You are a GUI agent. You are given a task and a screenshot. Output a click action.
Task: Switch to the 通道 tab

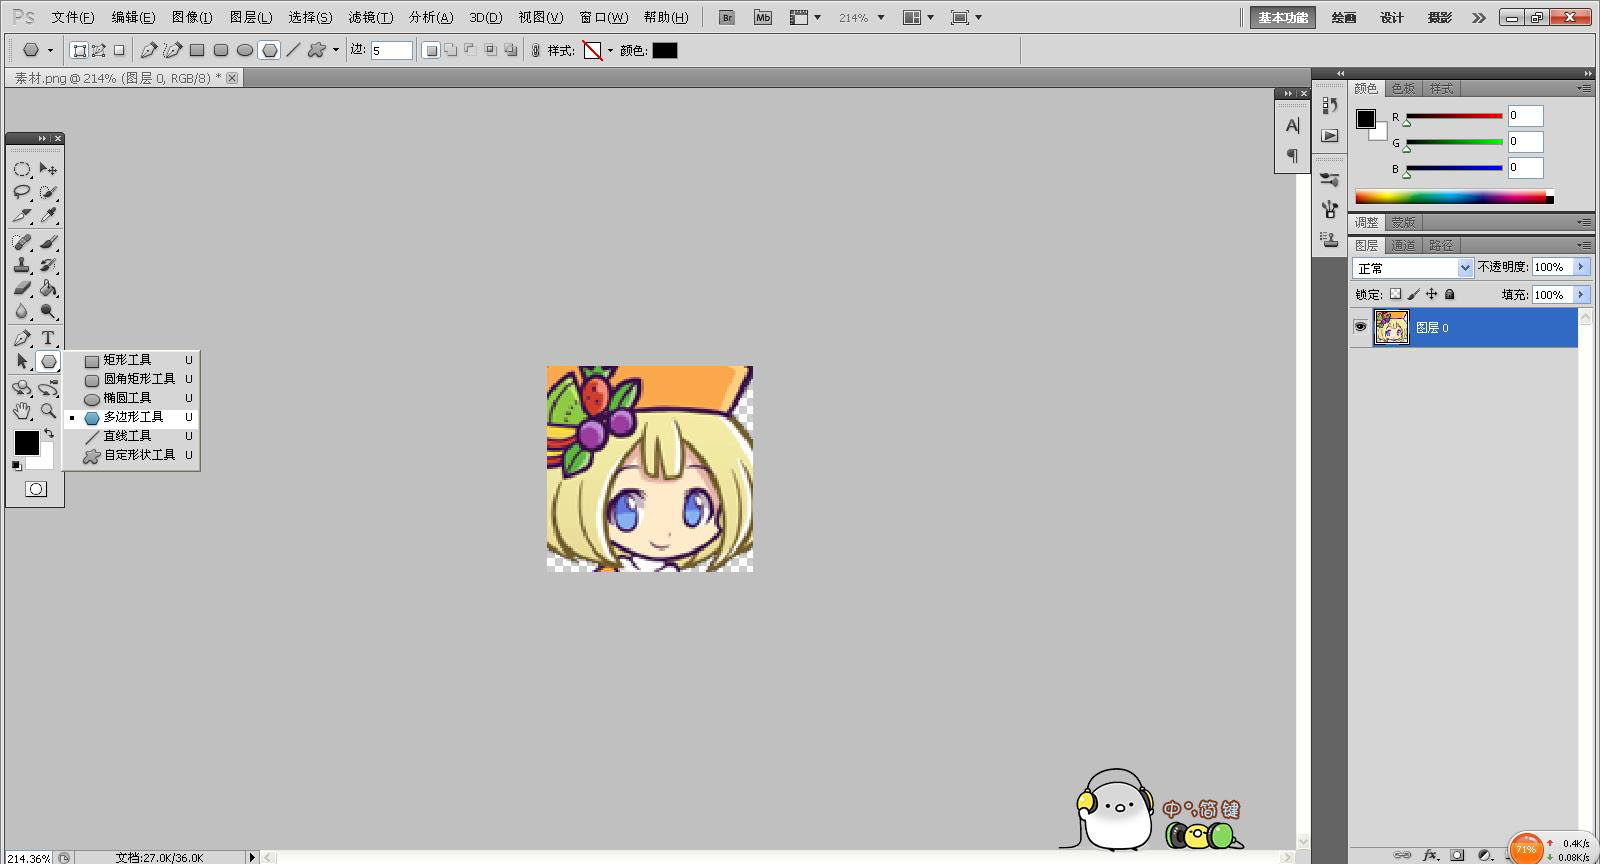click(1403, 245)
